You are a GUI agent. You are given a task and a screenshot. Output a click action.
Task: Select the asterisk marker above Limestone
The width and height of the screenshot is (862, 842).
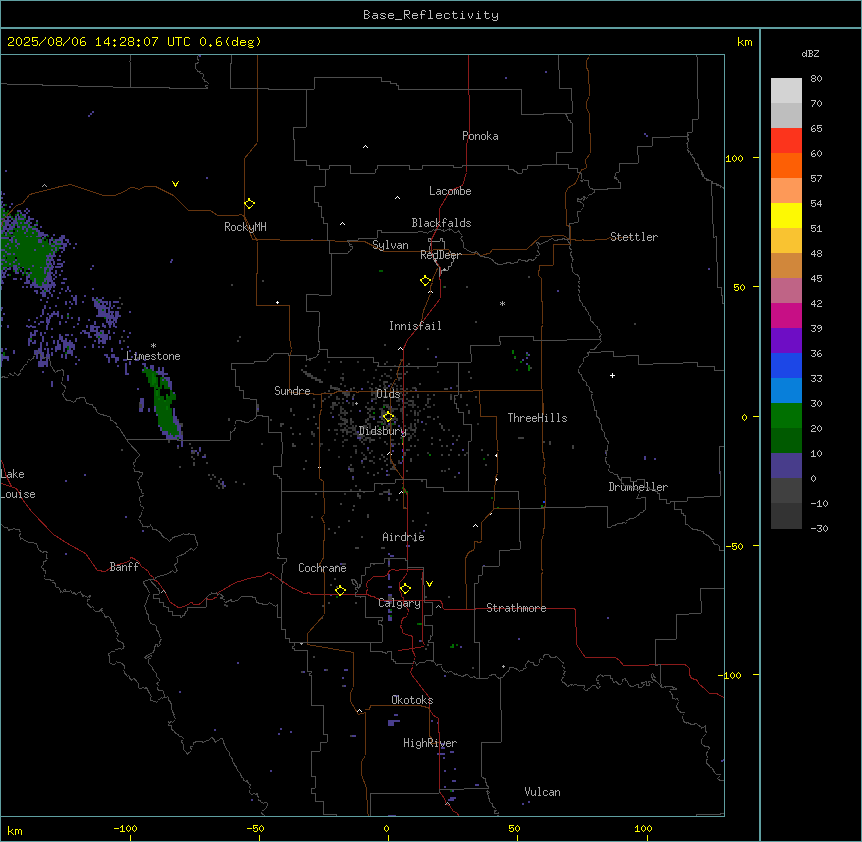(x=153, y=346)
